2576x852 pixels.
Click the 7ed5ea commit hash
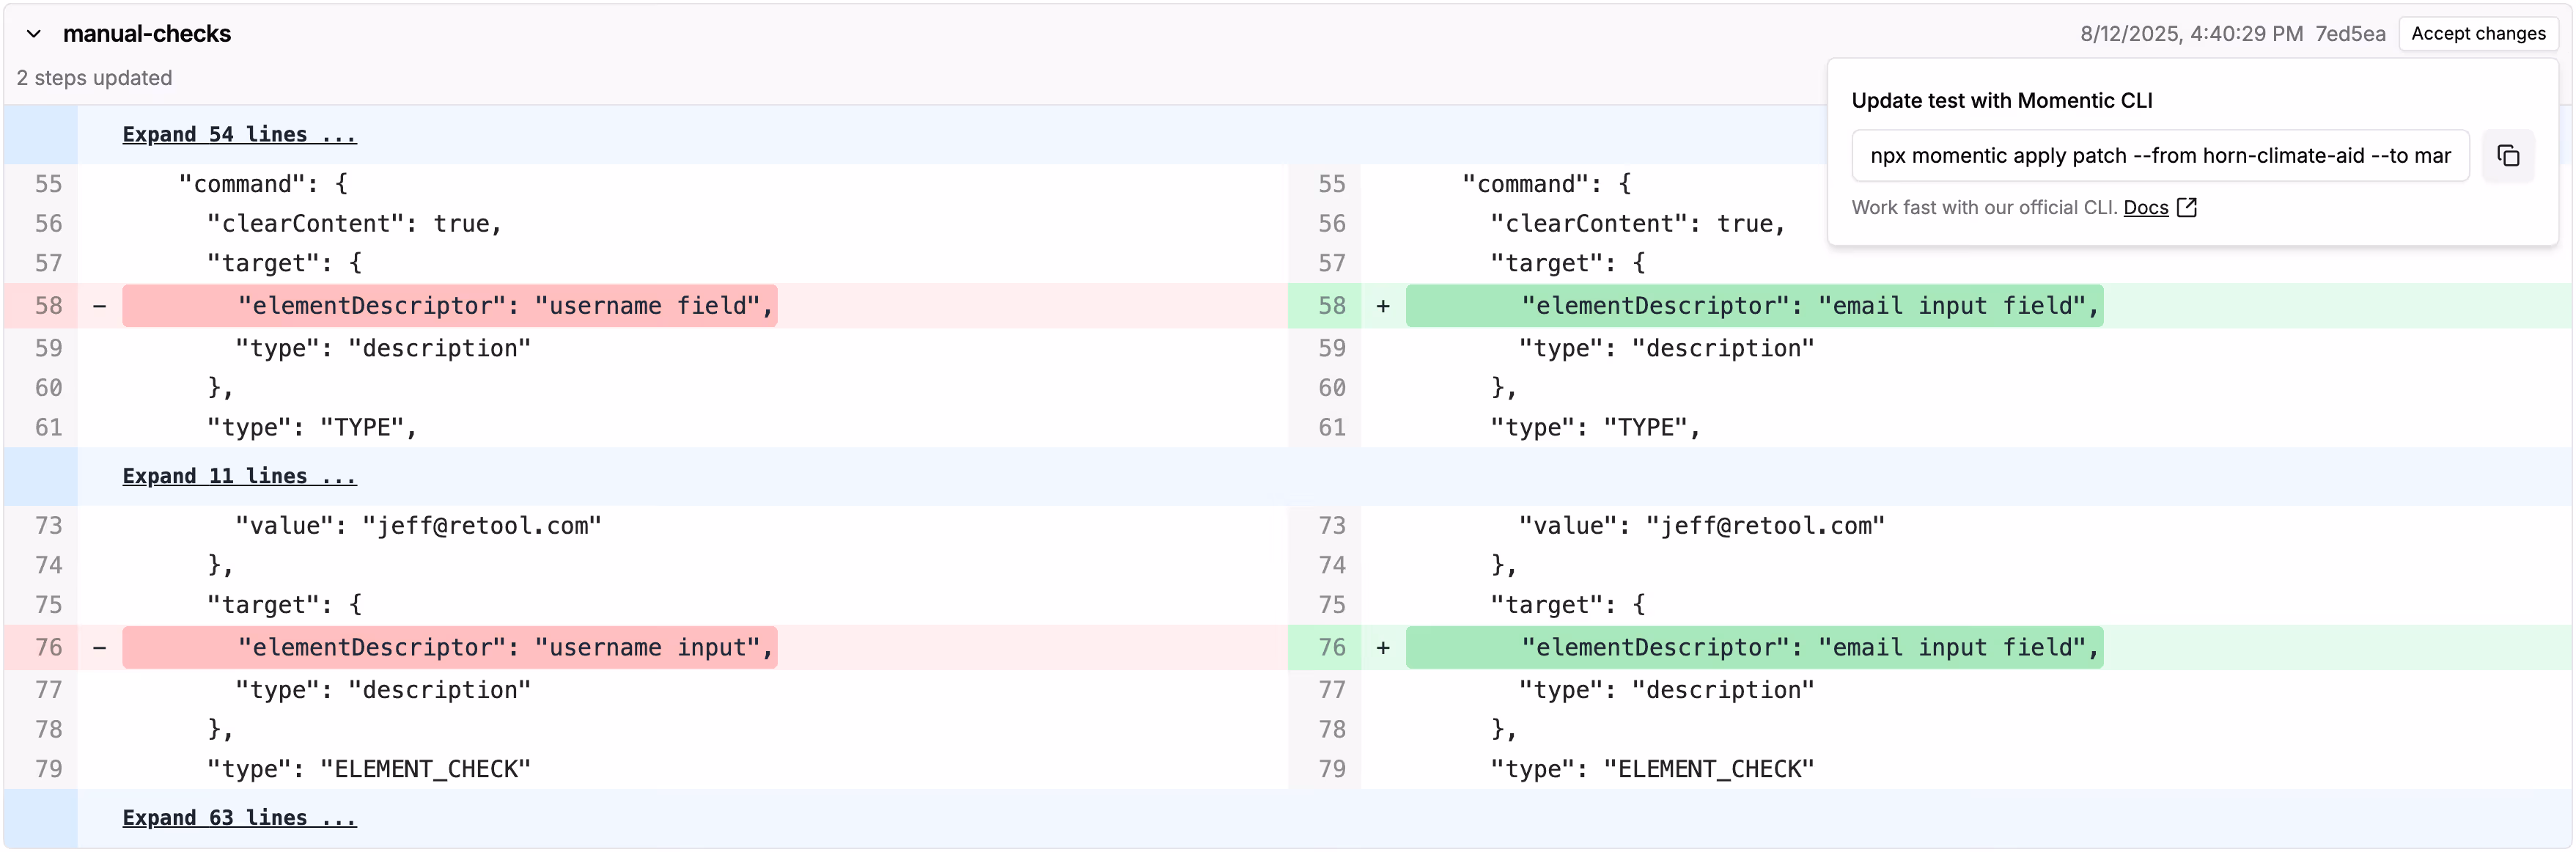pyautogui.click(x=2349, y=34)
